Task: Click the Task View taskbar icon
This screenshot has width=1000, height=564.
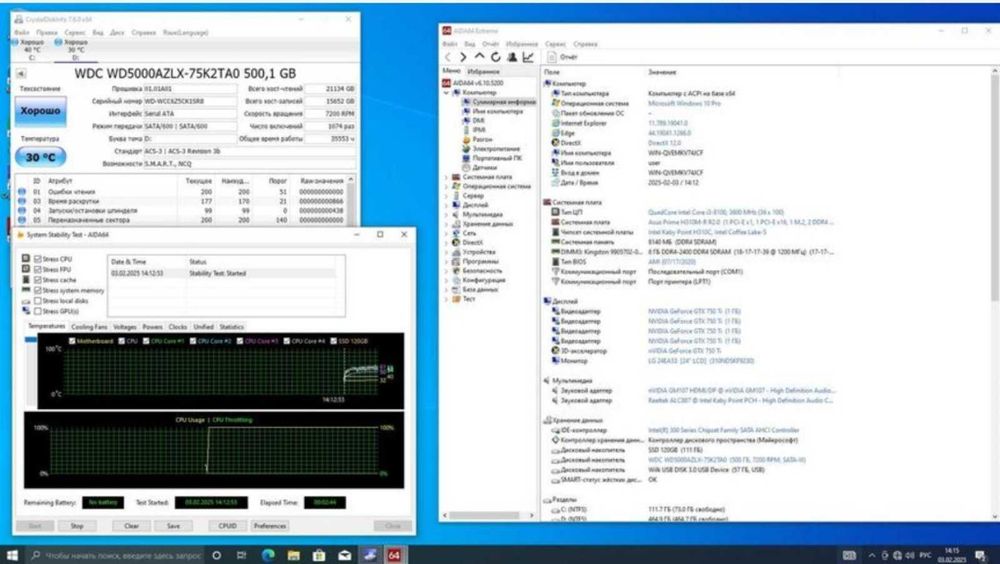Action: pyautogui.click(x=242, y=555)
